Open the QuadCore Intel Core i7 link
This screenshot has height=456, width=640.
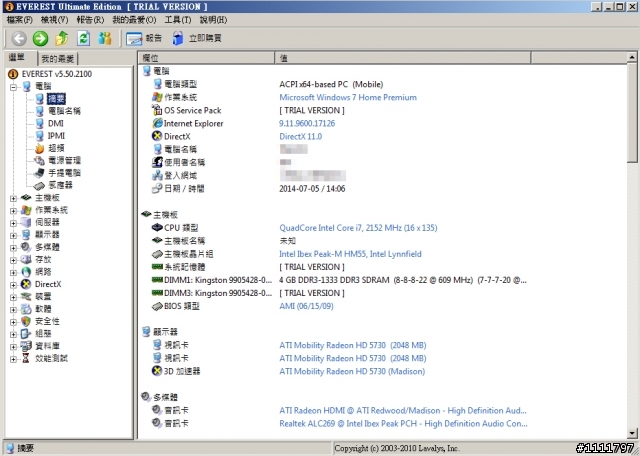click(x=358, y=228)
